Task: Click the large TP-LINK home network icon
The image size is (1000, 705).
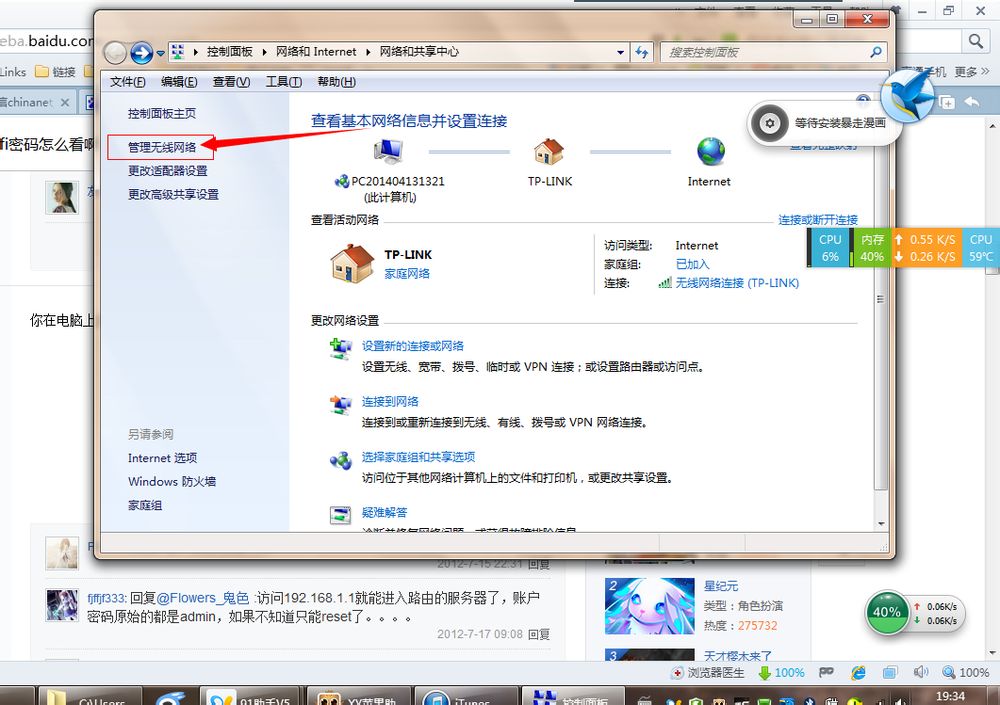Action: coord(352,263)
